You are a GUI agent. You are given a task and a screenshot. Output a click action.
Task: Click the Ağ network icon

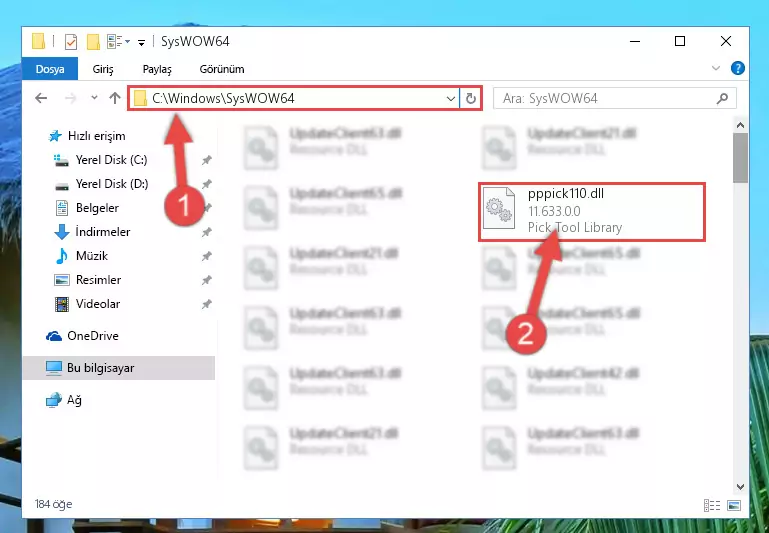pos(53,400)
